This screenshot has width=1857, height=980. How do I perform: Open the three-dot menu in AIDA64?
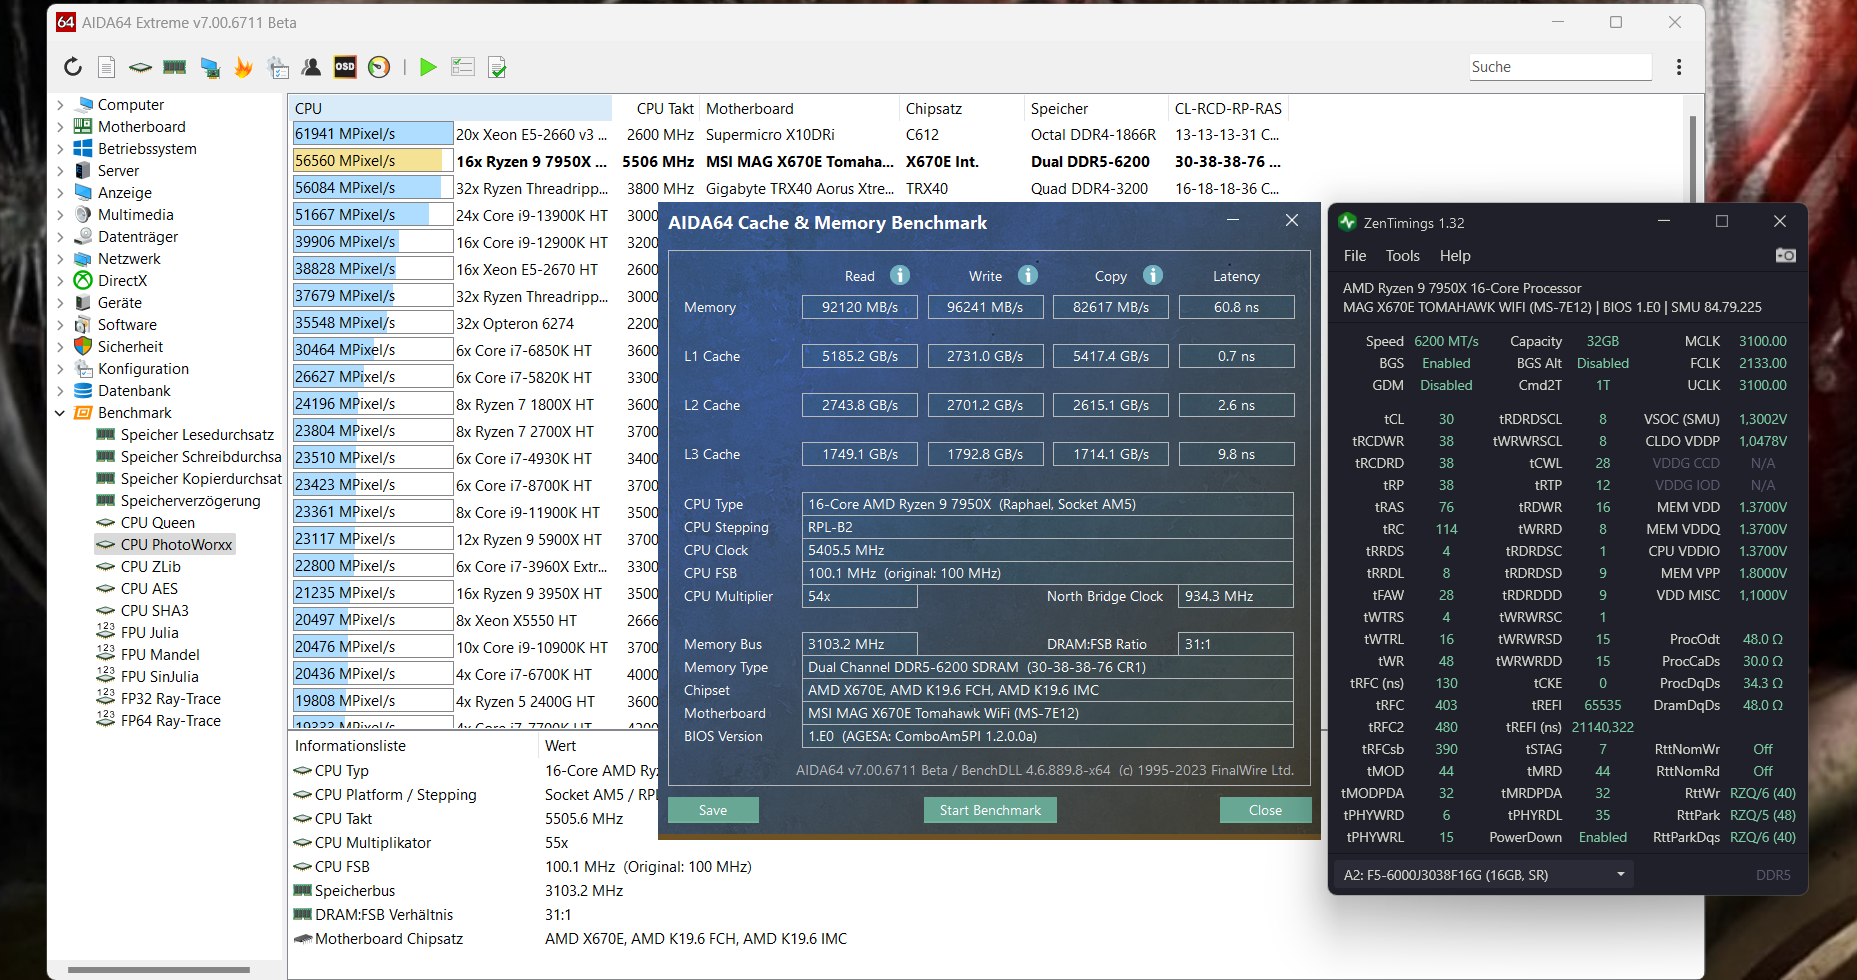[1679, 67]
